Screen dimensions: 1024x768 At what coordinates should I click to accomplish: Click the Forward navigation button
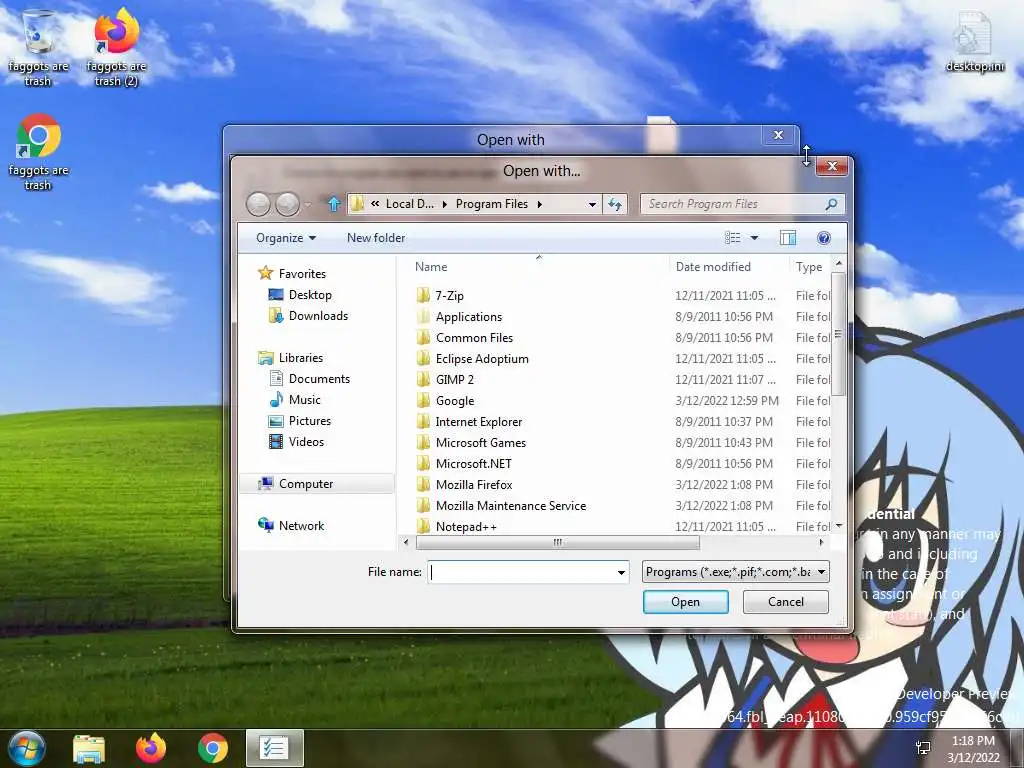pyautogui.click(x=287, y=204)
